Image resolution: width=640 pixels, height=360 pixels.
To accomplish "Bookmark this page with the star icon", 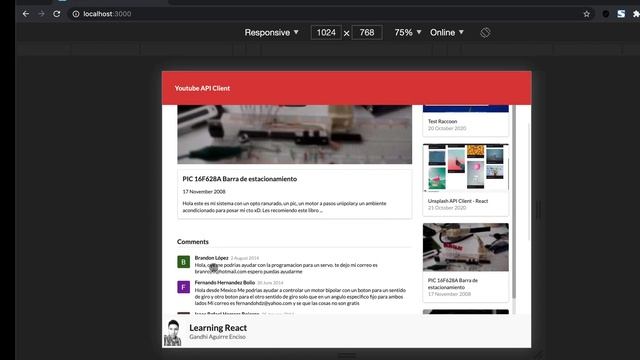I will click(587, 14).
